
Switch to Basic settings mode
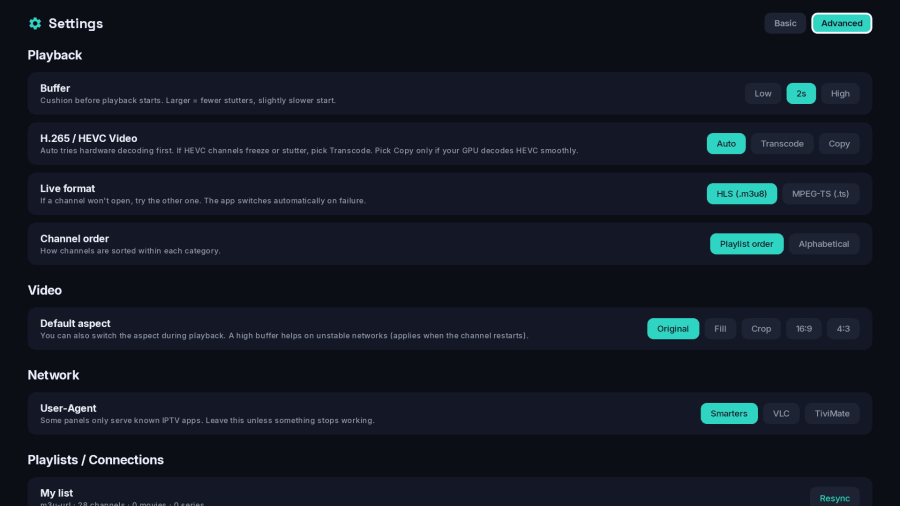point(785,24)
